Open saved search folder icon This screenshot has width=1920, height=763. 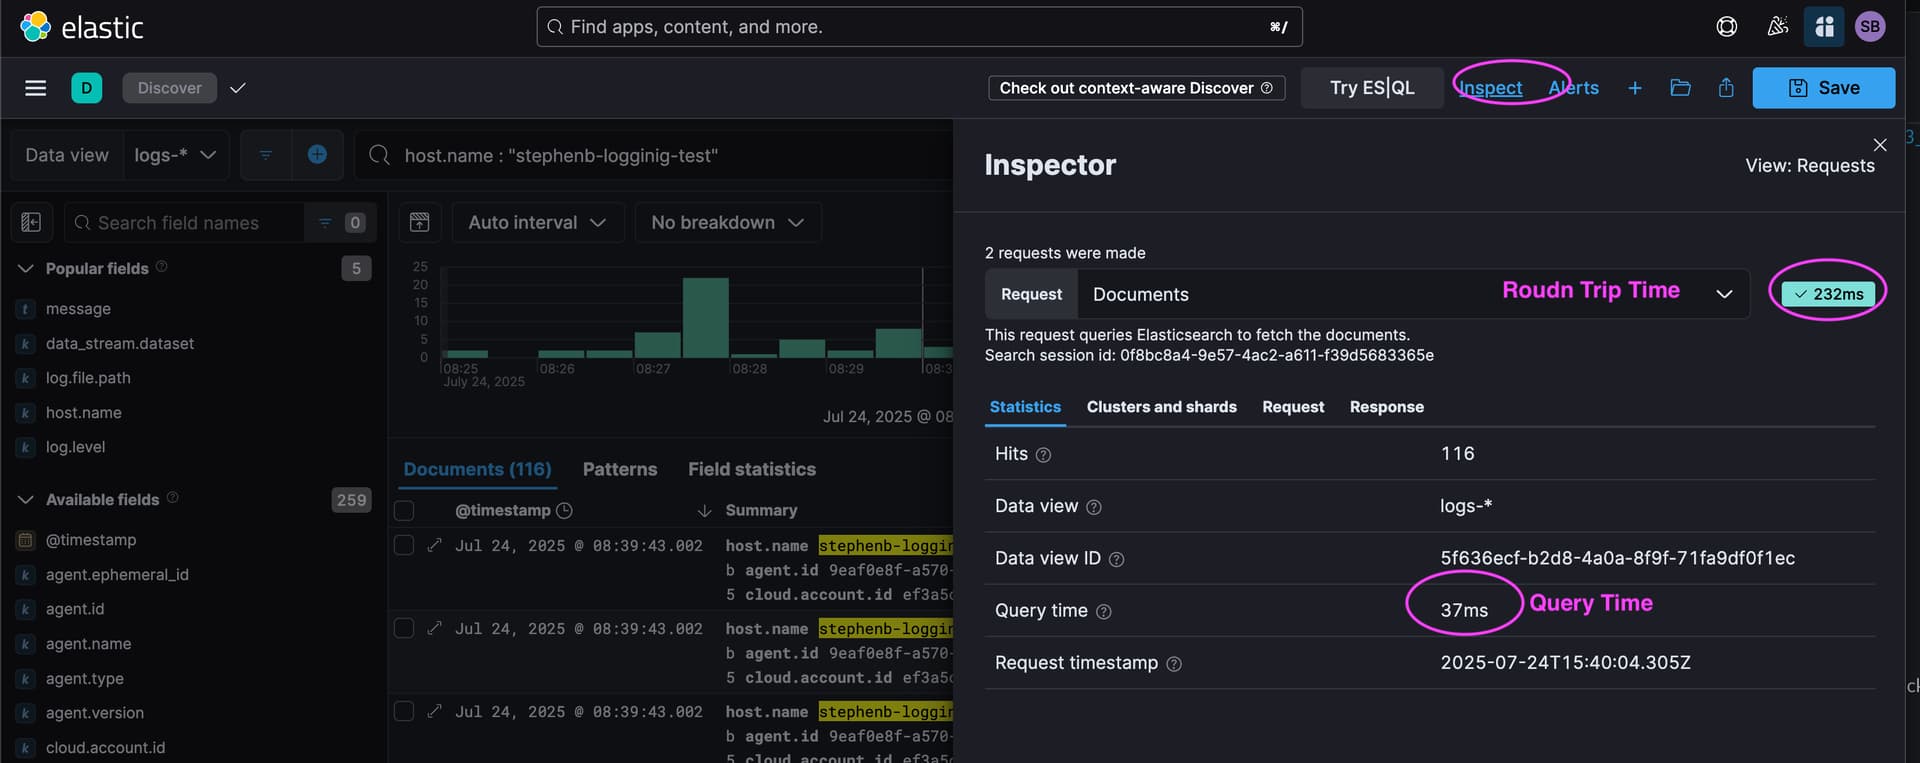[x=1680, y=88]
